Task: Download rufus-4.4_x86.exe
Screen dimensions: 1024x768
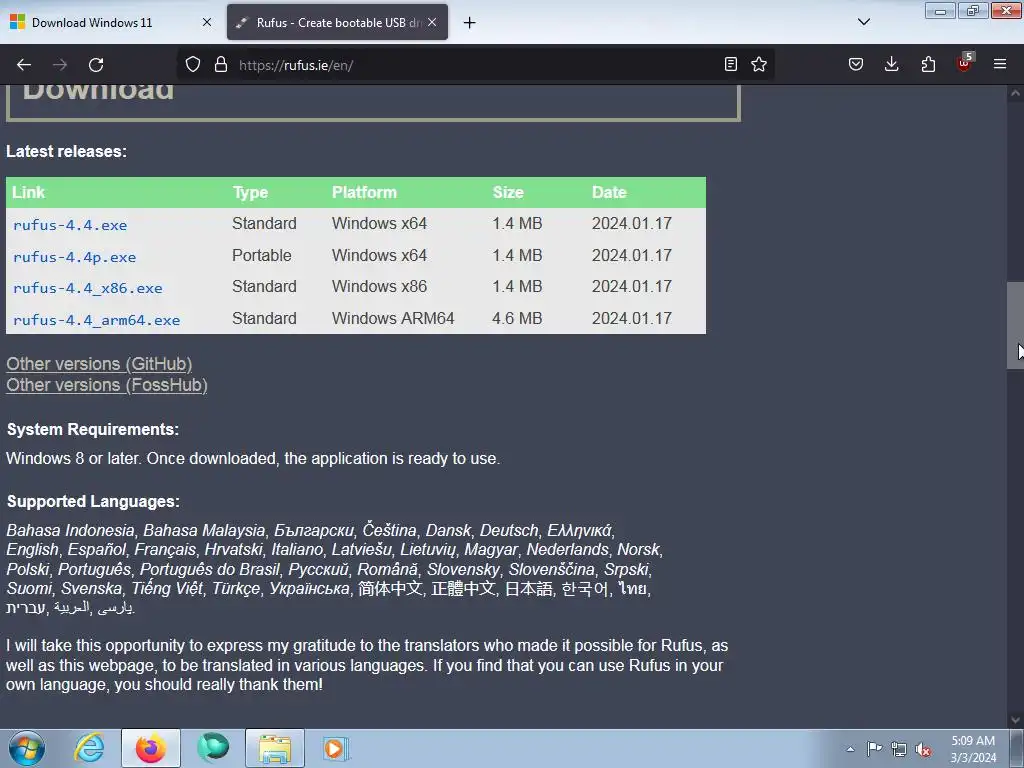Action: 88,288
